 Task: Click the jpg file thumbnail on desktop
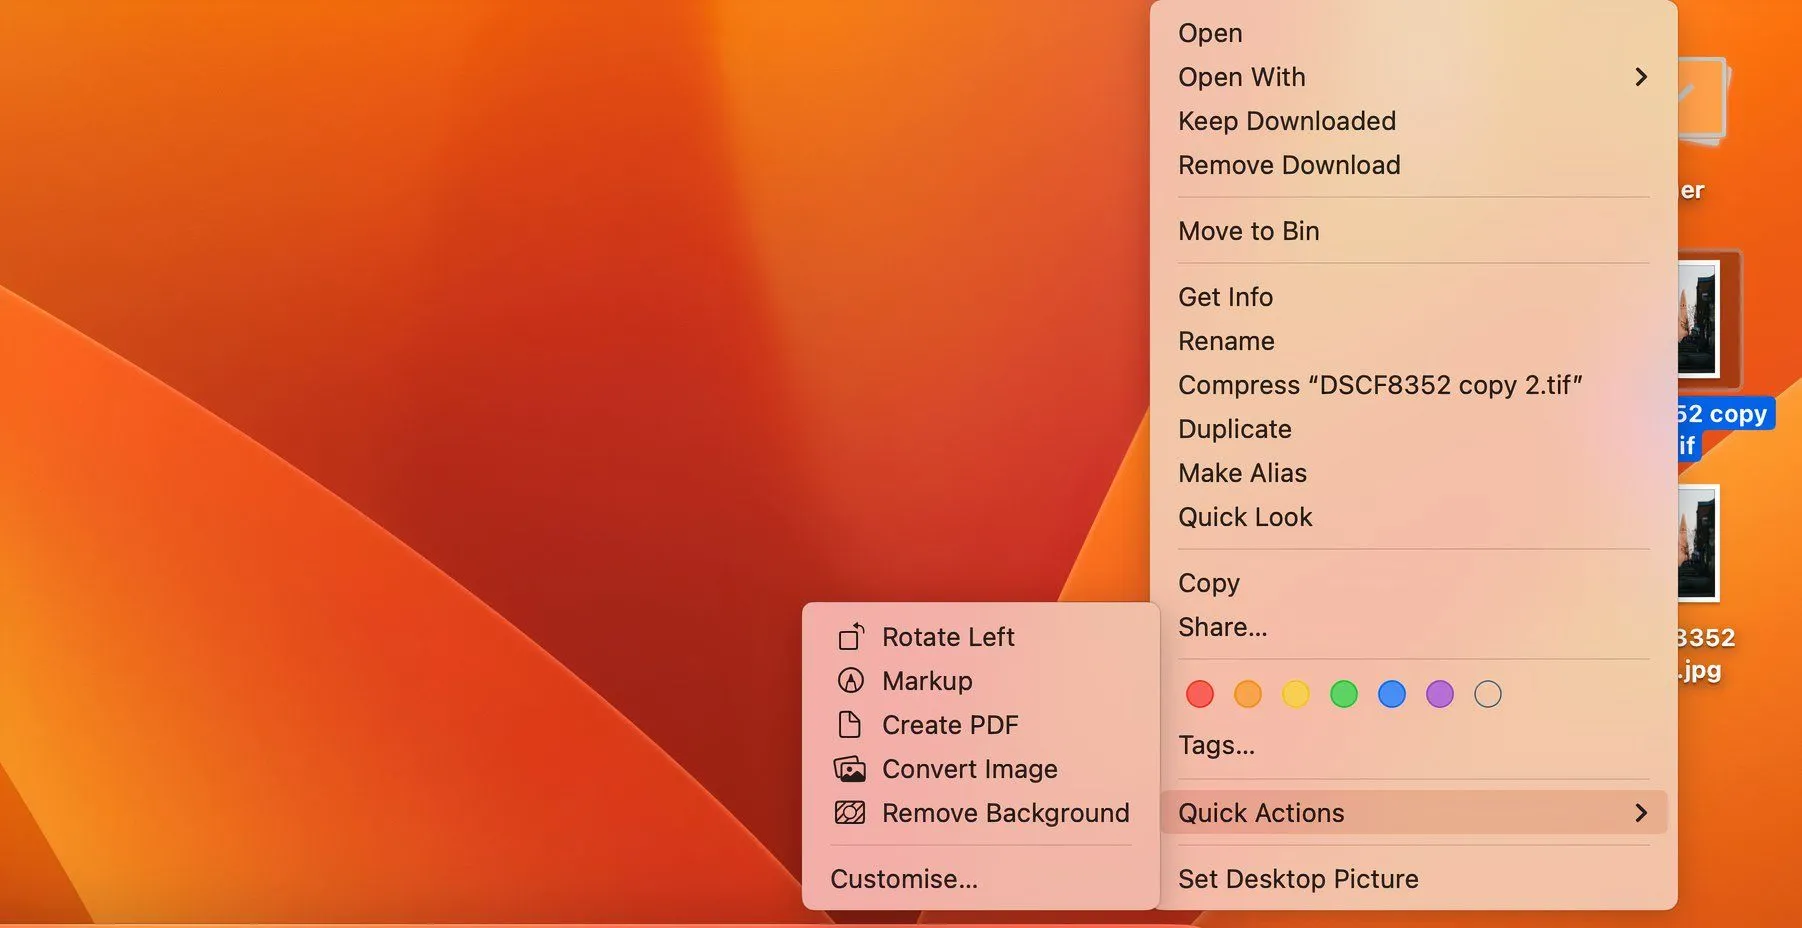point(1700,545)
